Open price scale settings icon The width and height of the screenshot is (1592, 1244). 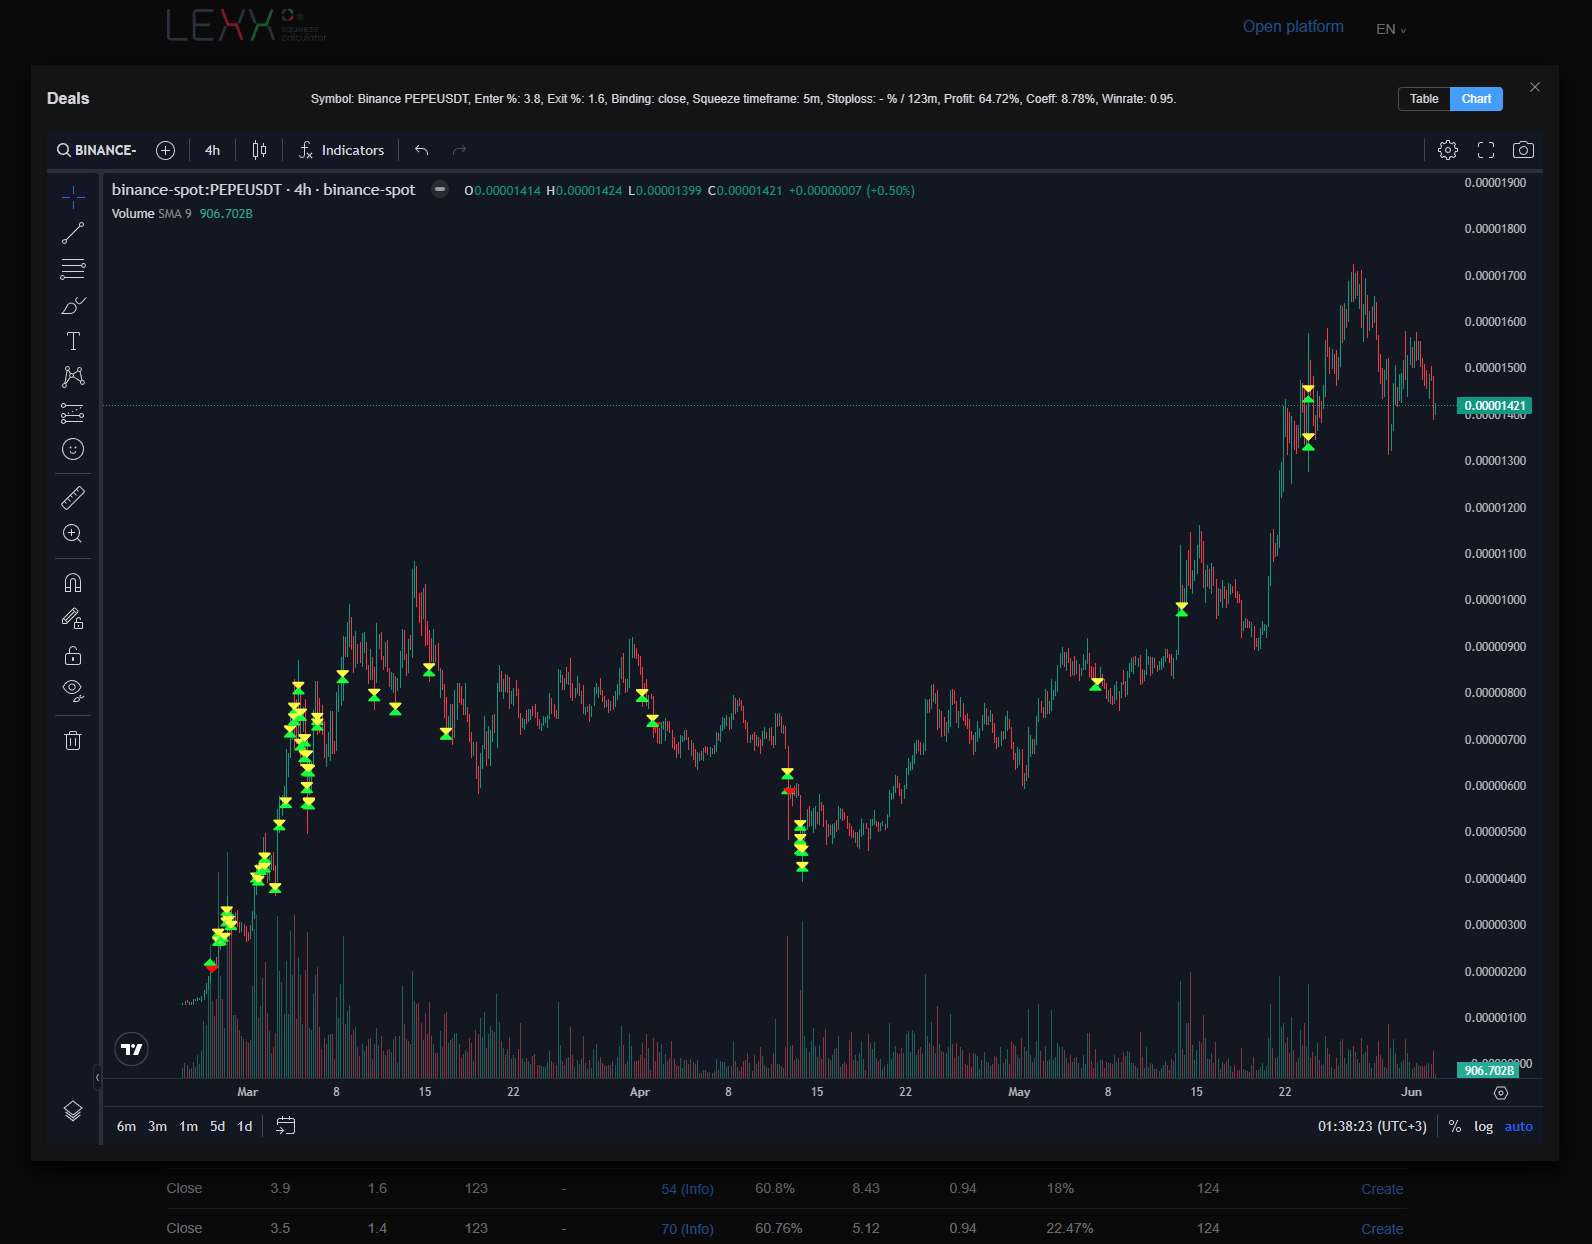pos(1500,1093)
